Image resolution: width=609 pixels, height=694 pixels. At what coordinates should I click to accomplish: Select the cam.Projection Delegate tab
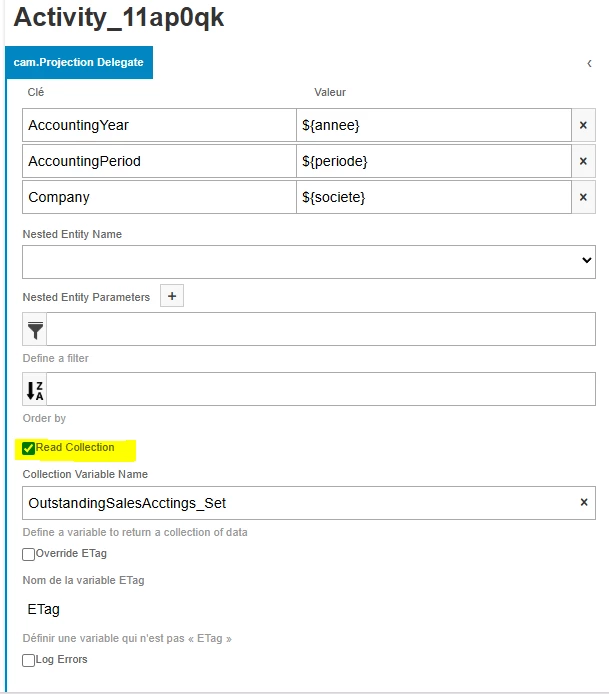tap(79, 62)
